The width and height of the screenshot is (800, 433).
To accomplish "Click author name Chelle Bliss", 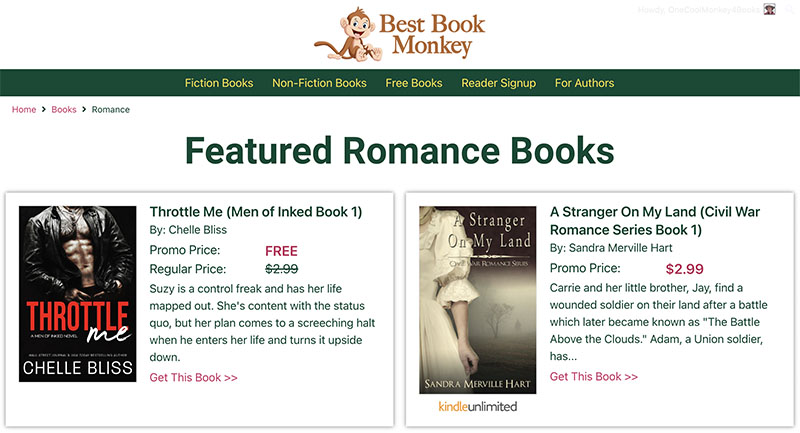I will [198, 231].
